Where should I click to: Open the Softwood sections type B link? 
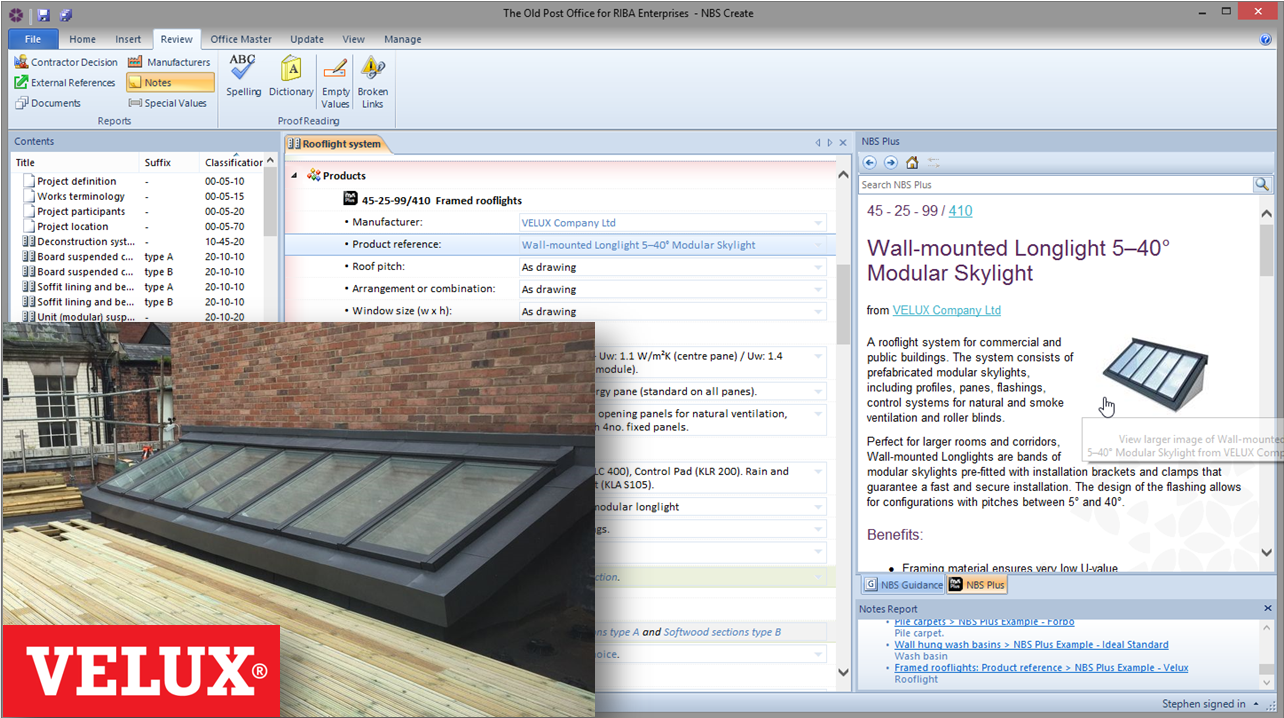722,632
